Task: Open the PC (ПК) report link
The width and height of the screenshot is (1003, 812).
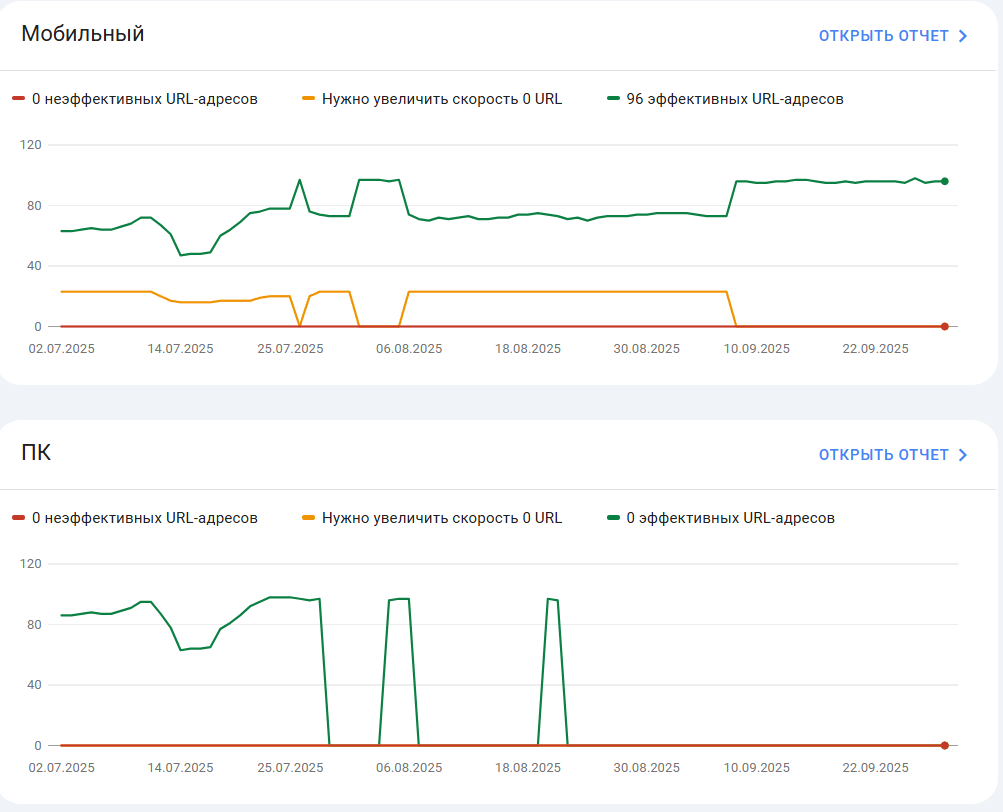Action: (893, 455)
